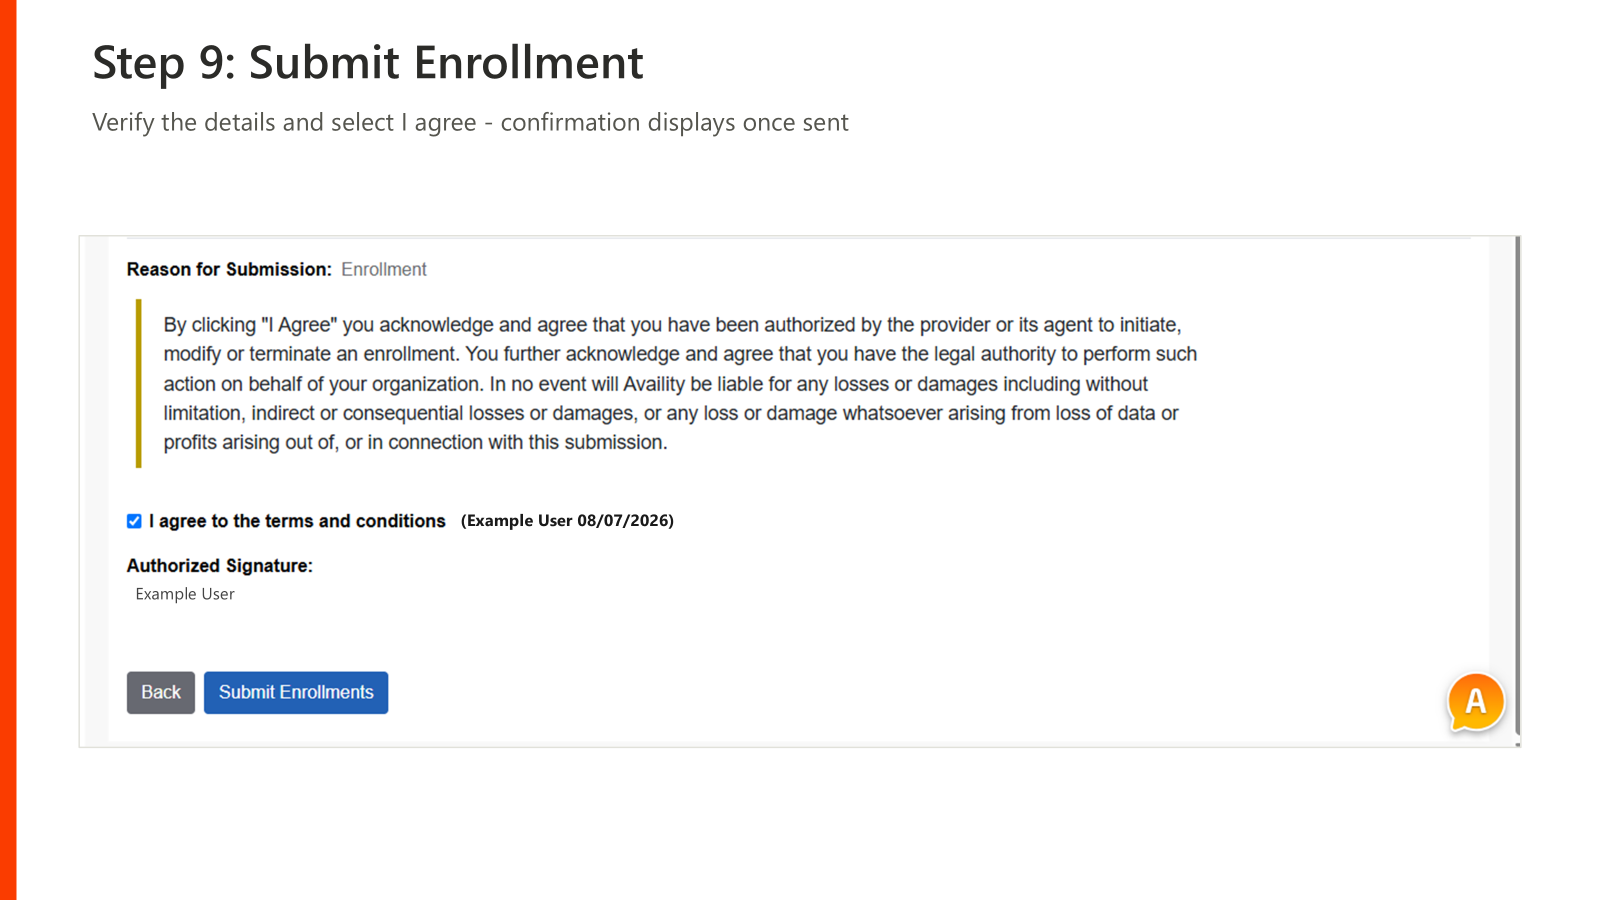Image resolution: width=1600 pixels, height=900 pixels.
Task: Click the 'Step 9: Submit Enrollment' heading
Action: click(x=368, y=62)
